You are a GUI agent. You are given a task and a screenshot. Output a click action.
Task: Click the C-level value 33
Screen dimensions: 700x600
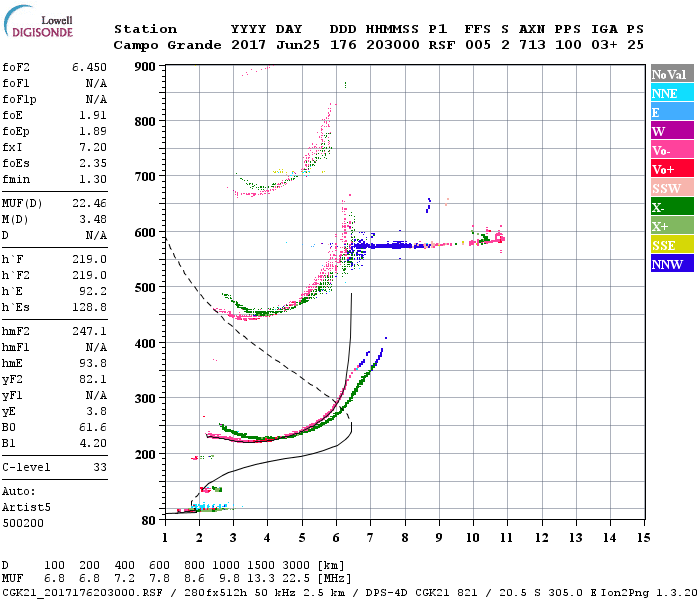(x=100, y=467)
